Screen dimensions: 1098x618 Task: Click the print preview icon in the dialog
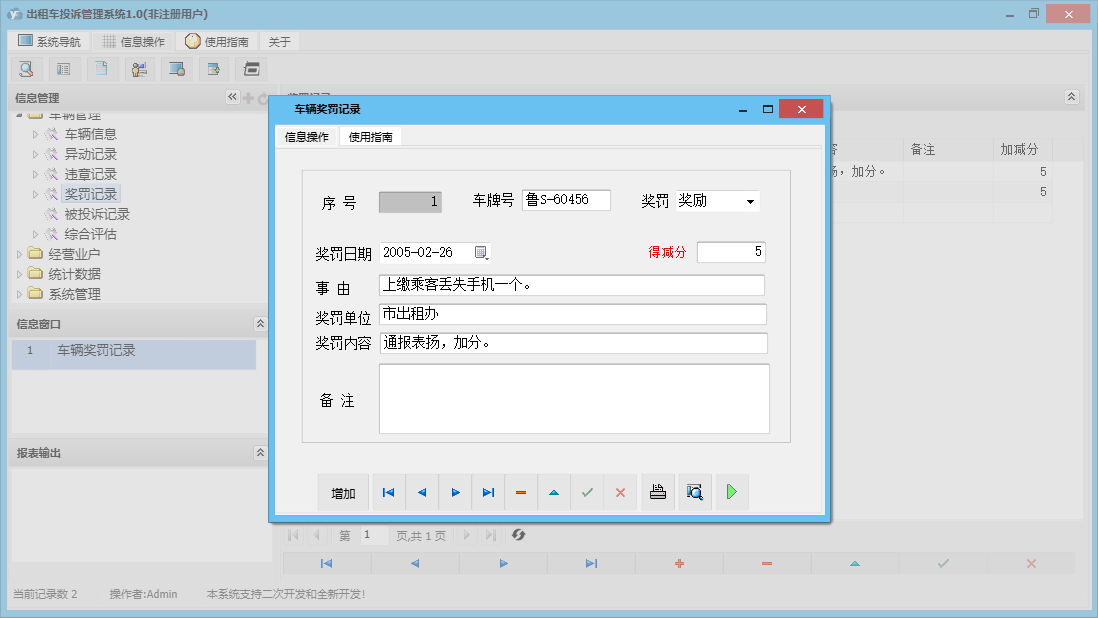tap(694, 492)
